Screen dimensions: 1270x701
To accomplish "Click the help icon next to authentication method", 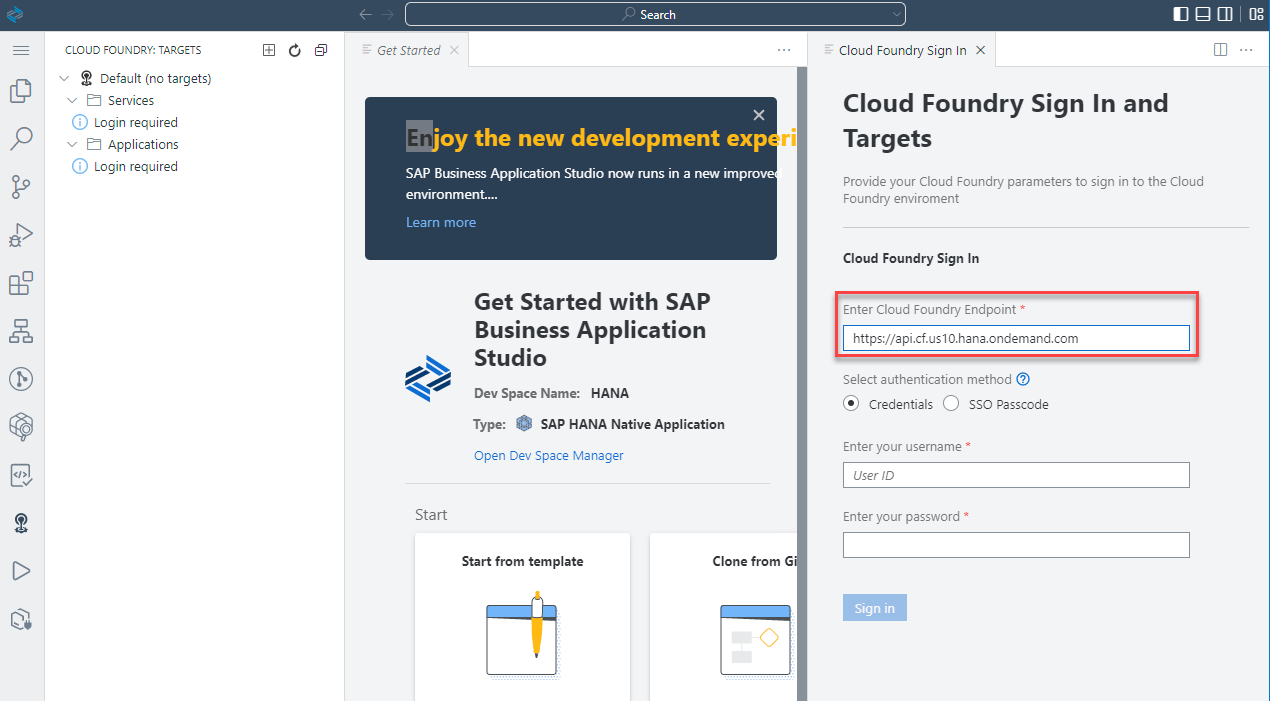I will 1022,379.
